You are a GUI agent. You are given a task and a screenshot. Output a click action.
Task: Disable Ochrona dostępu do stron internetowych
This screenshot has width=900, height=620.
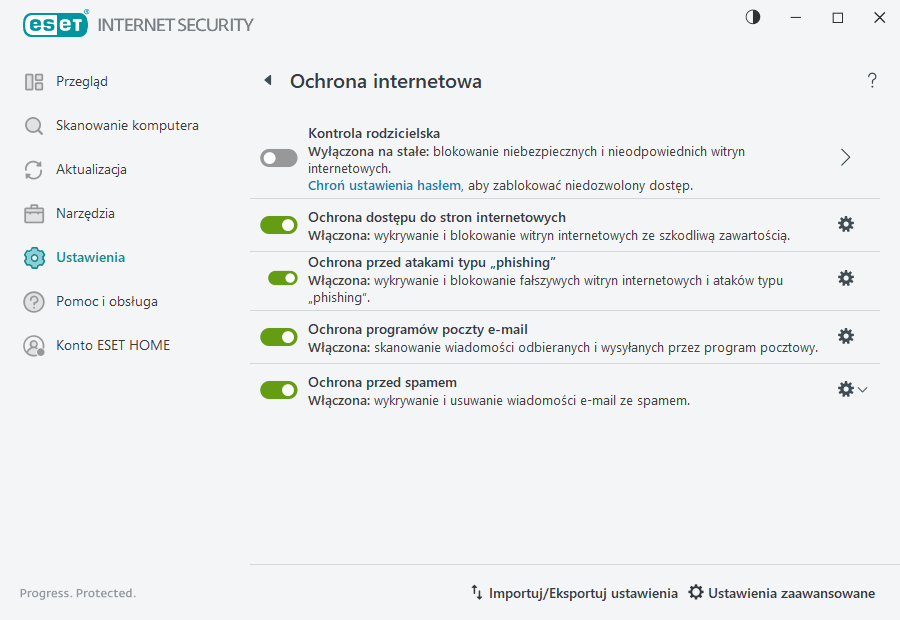click(x=278, y=224)
